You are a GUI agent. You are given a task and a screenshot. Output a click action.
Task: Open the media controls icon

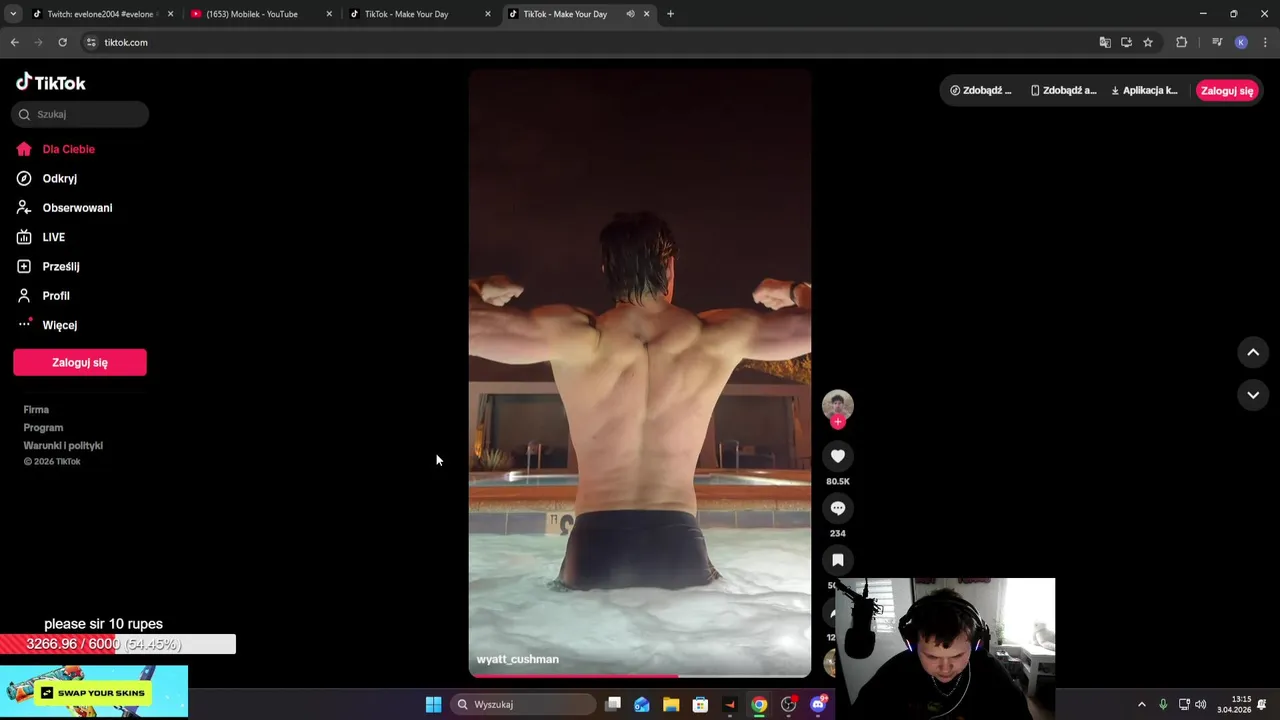1217,42
